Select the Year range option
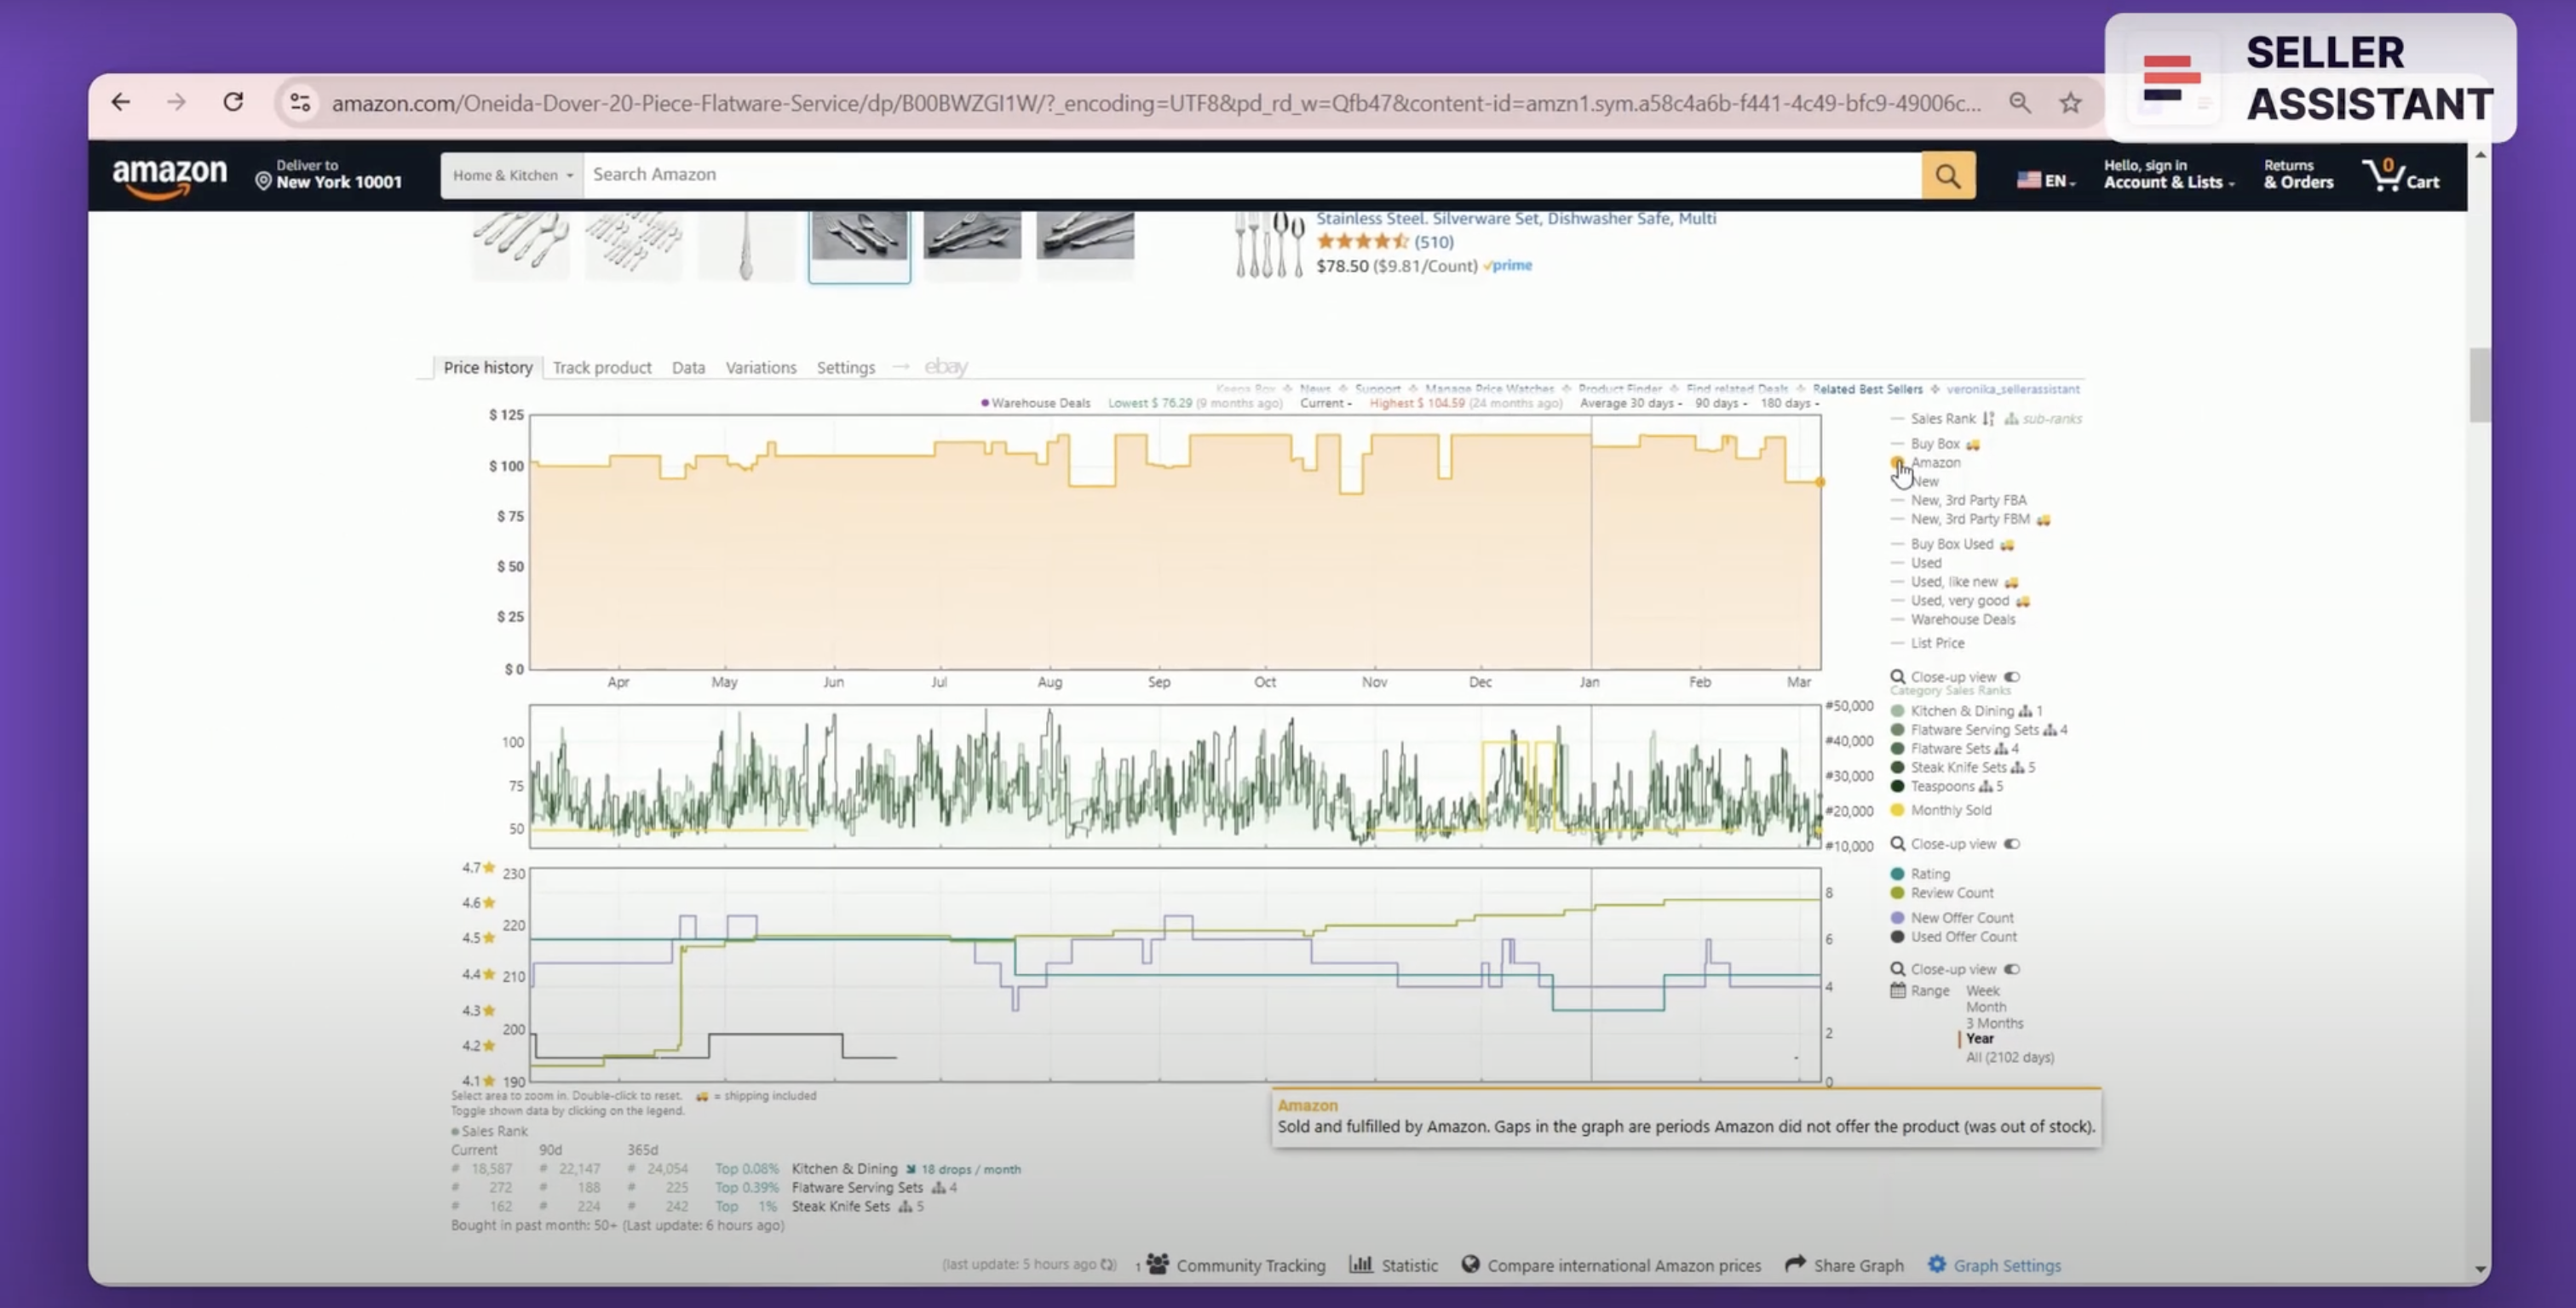The height and width of the screenshot is (1308, 2576). click(1980, 1039)
